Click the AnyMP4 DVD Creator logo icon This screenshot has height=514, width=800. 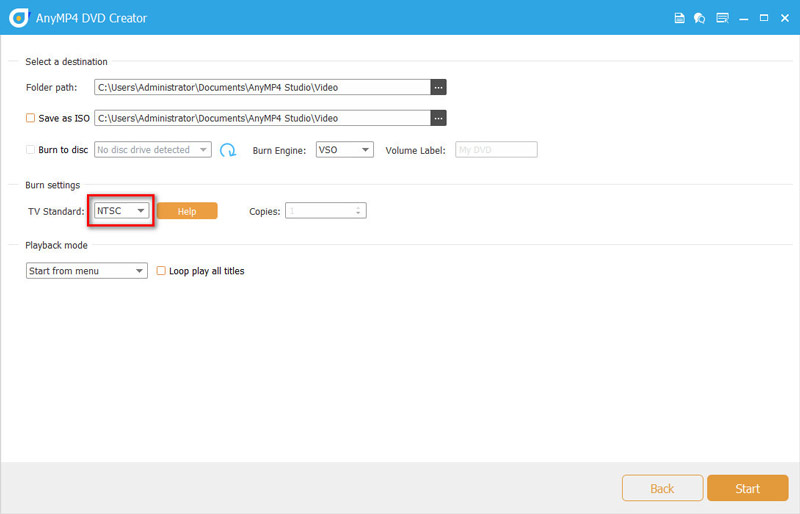pyautogui.click(x=19, y=18)
